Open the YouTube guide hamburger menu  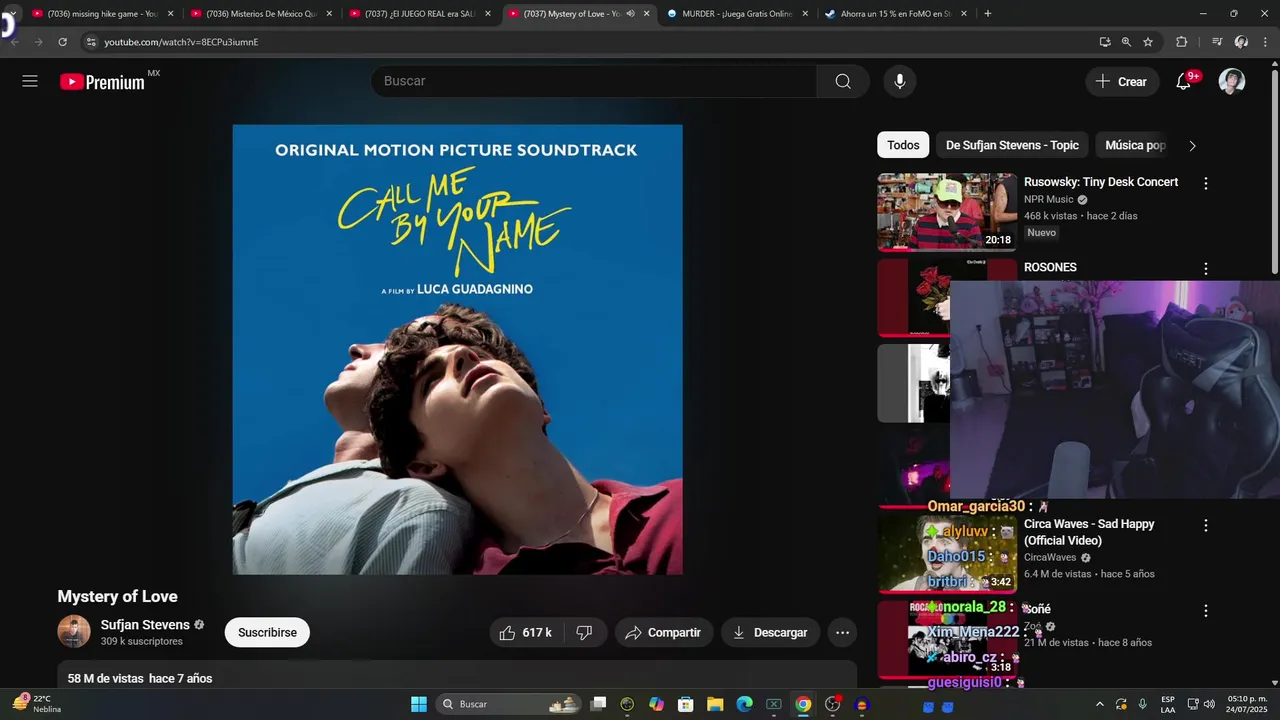click(x=30, y=81)
